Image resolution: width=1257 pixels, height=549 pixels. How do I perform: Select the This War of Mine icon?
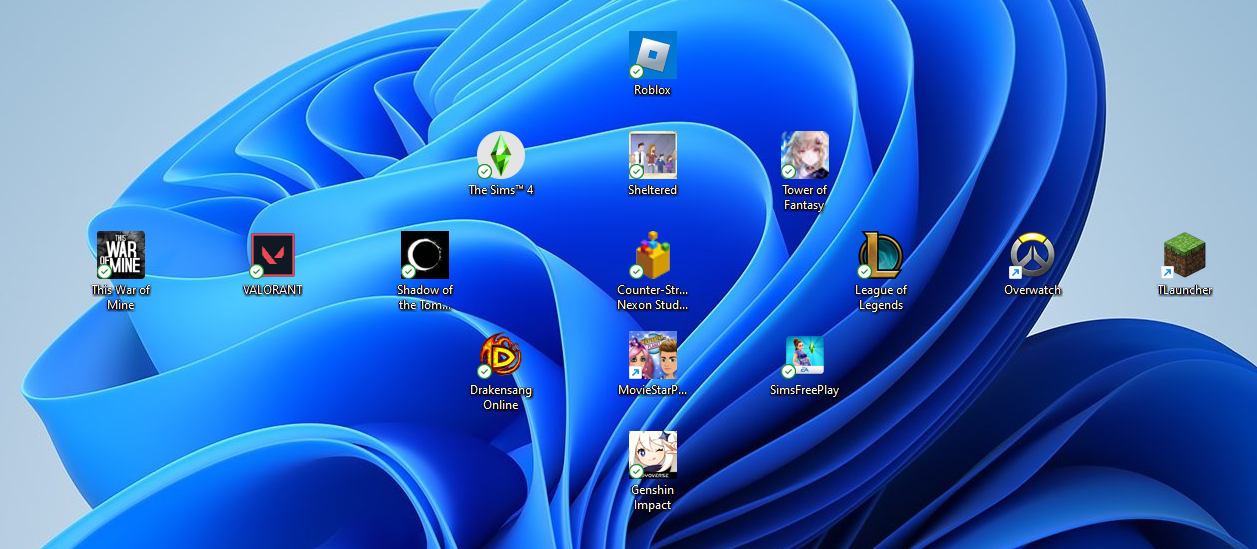point(121,255)
